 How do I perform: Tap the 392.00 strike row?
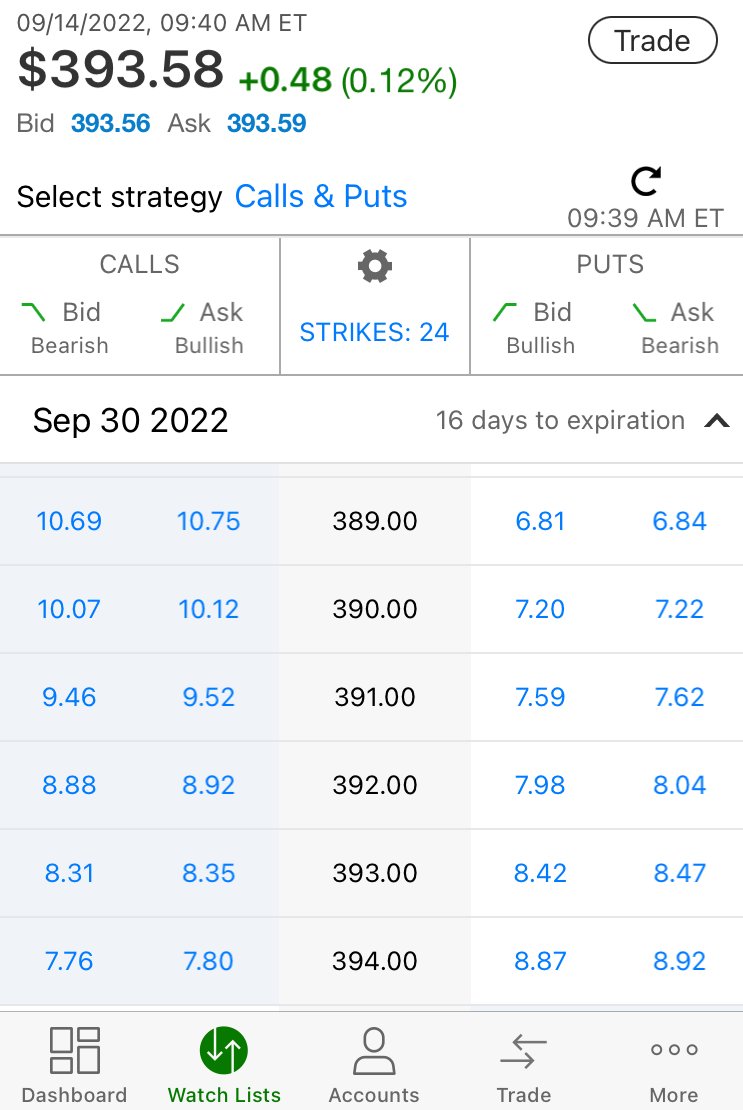(374, 785)
